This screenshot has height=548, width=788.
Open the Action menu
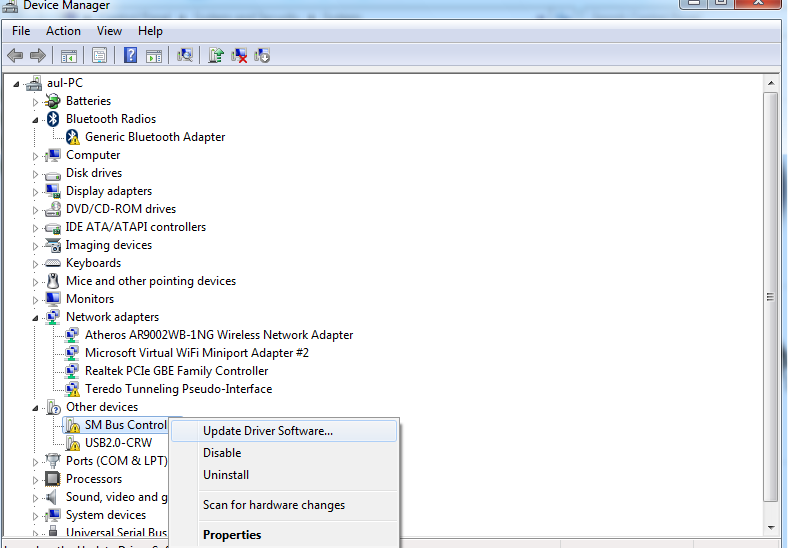(x=63, y=31)
